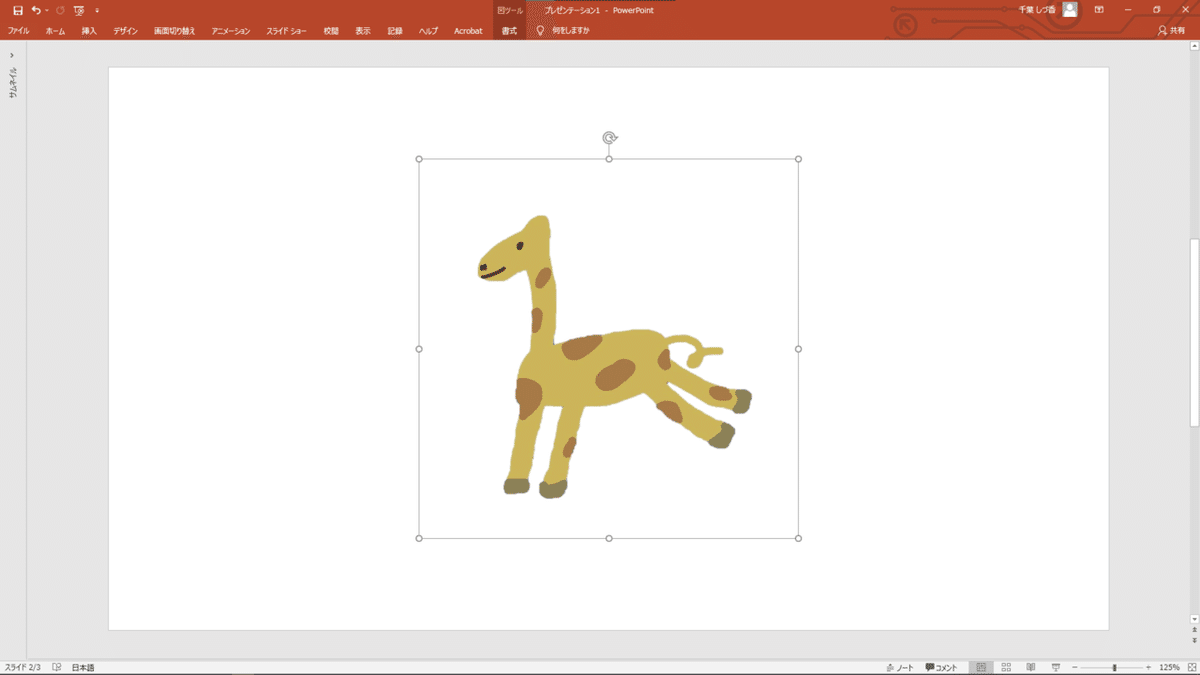Click the right-middle picture sizing handle
The image size is (1200, 675).
pyautogui.click(x=798, y=349)
